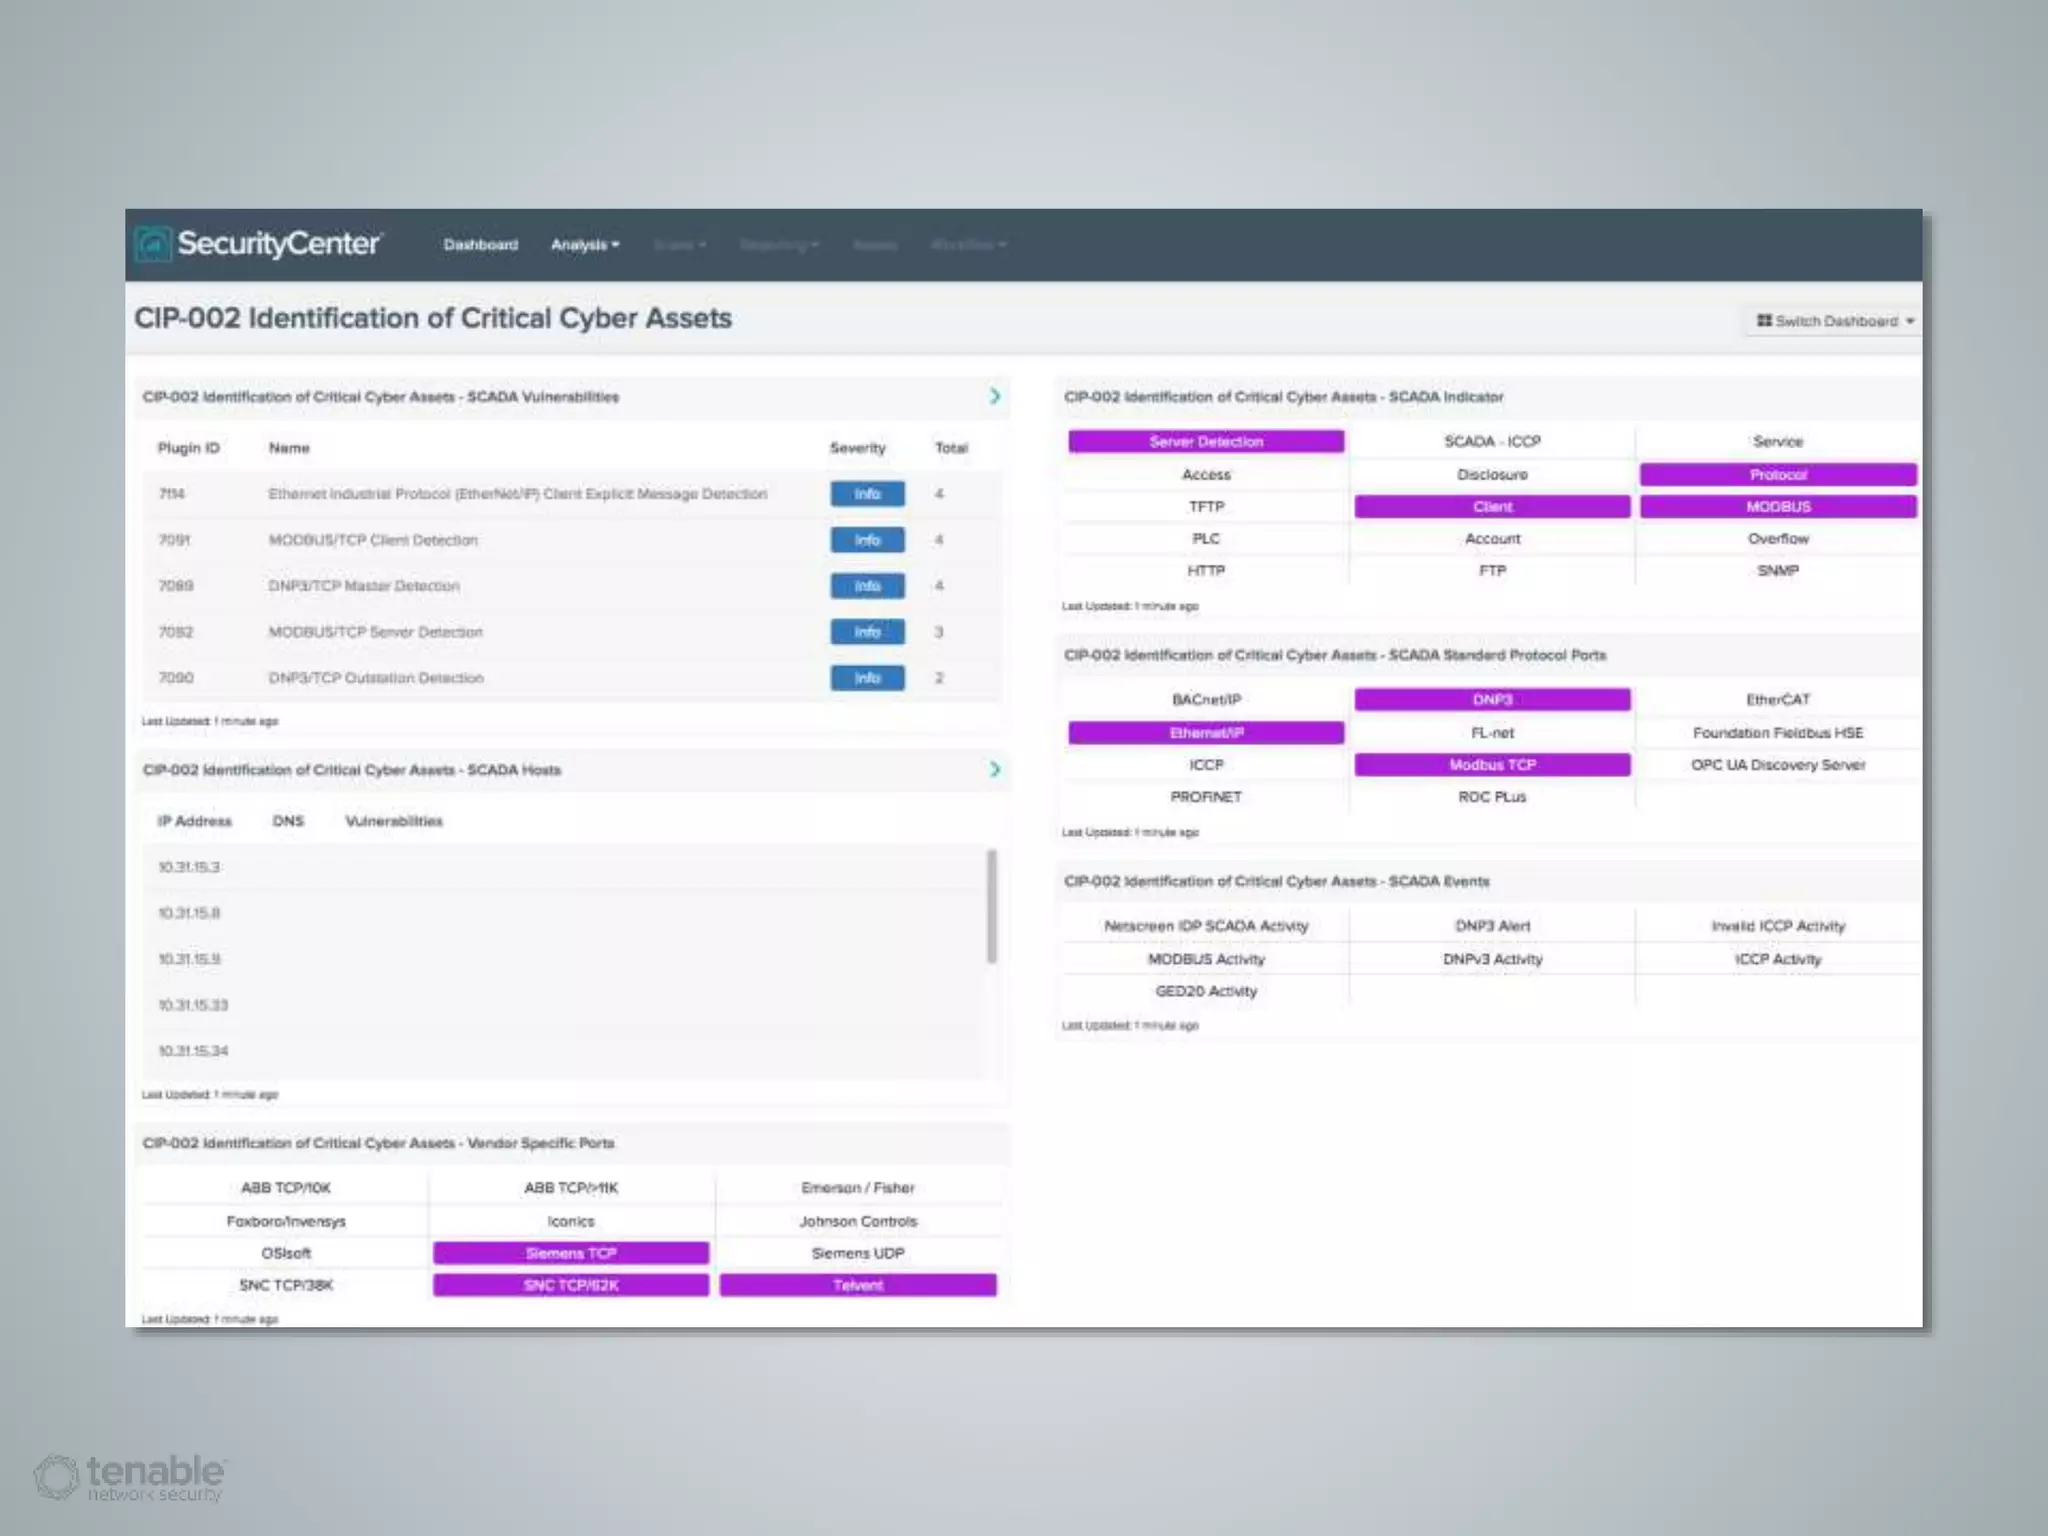Click the Modbus TCP protocol port cell

coord(1491,765)
